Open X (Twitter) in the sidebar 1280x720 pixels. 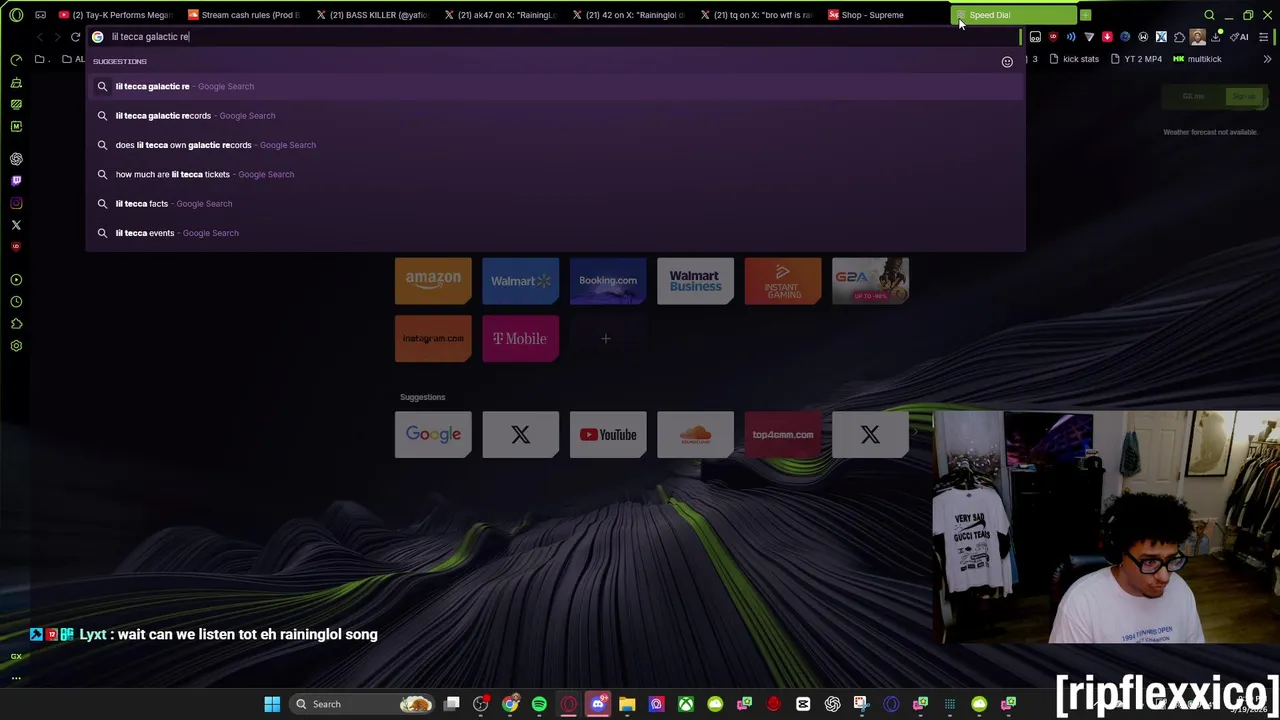[16, 225]
